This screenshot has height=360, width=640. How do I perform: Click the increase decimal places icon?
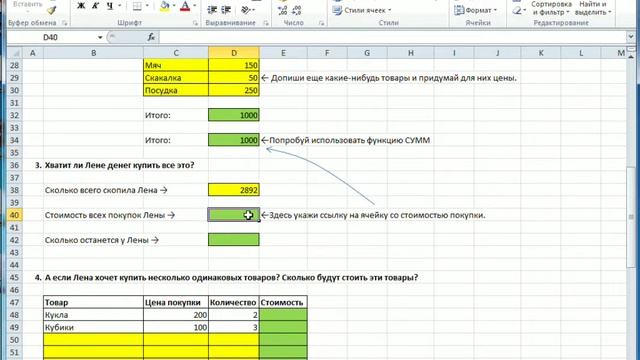point(282,10)
